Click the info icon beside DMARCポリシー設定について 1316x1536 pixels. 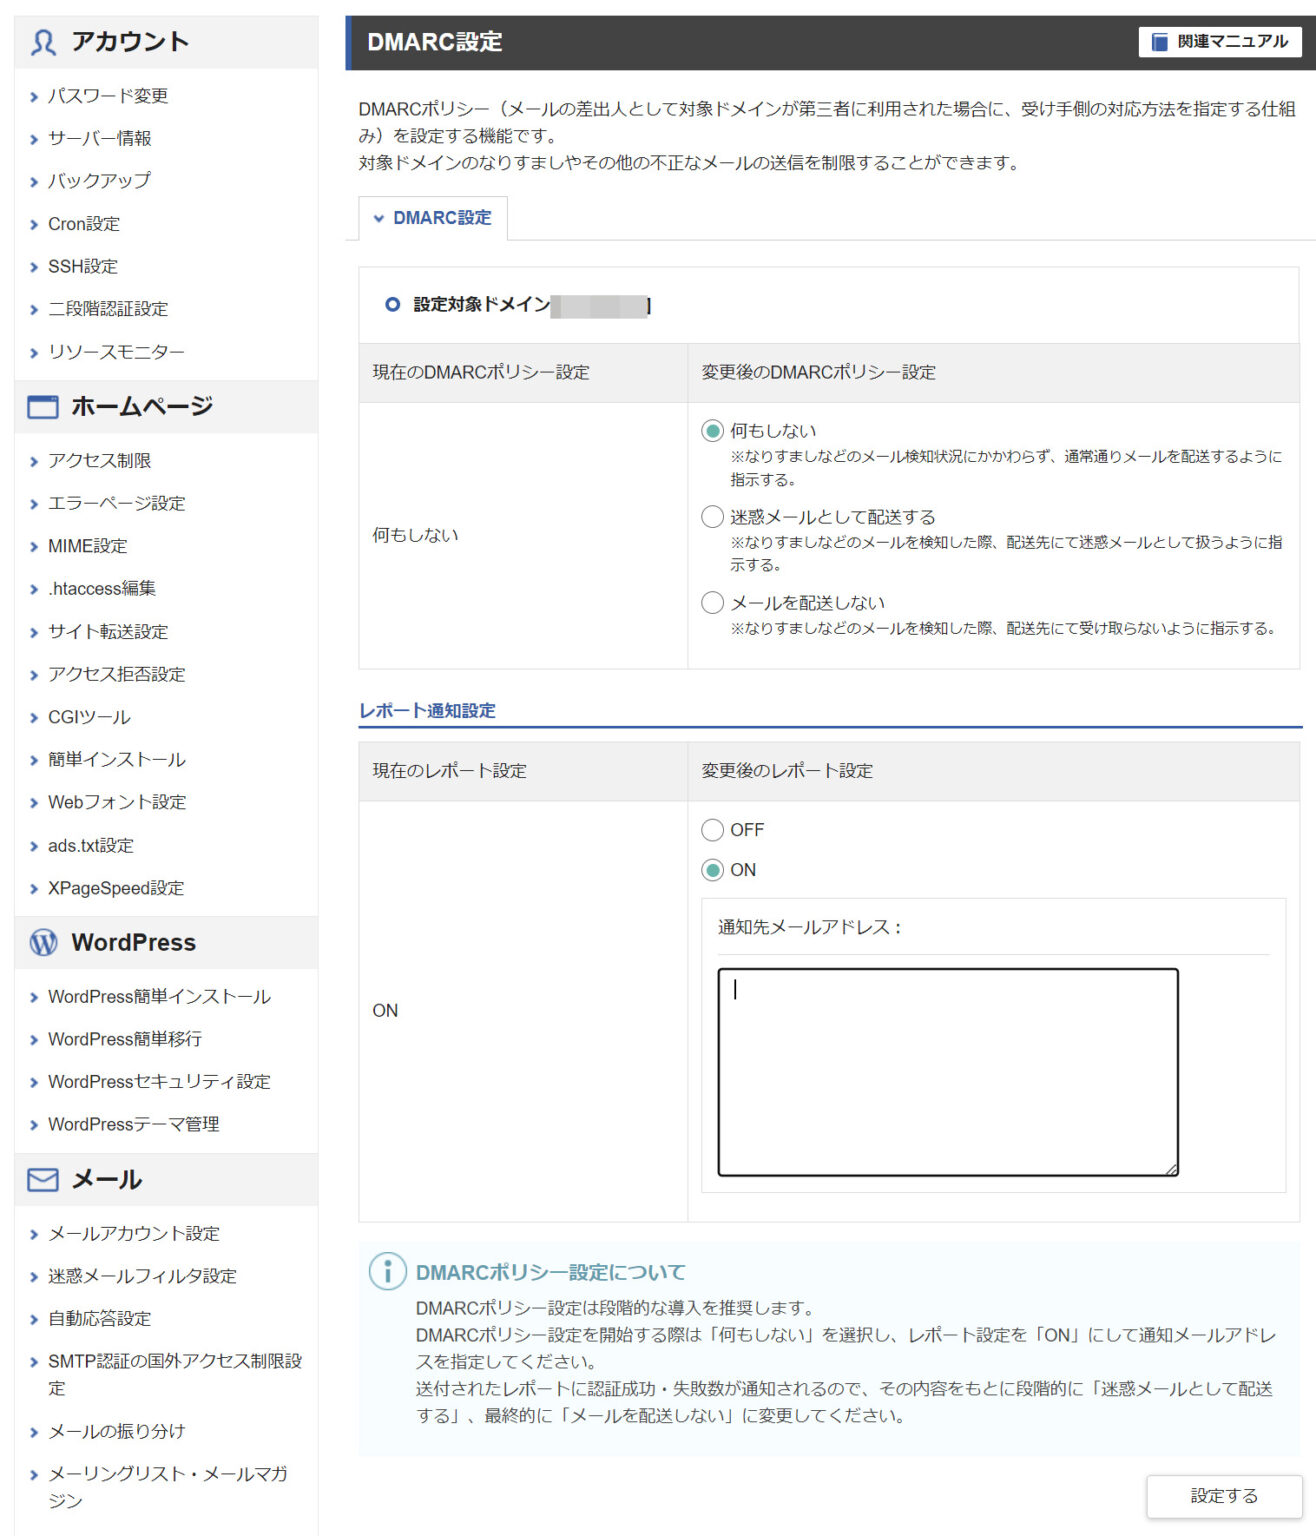pyautogui.click(x=385, y=1271)
